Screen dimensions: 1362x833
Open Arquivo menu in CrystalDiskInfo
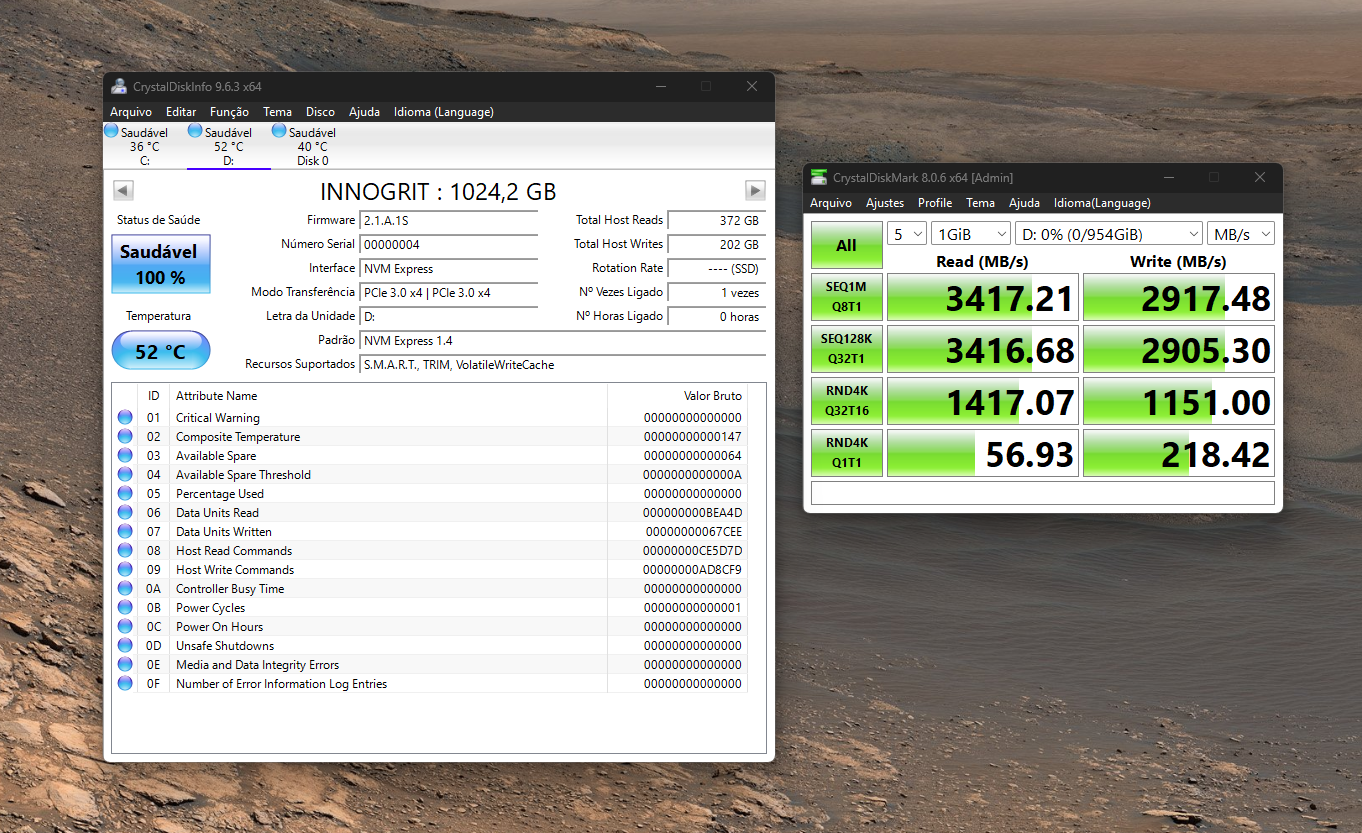(131, 112)
